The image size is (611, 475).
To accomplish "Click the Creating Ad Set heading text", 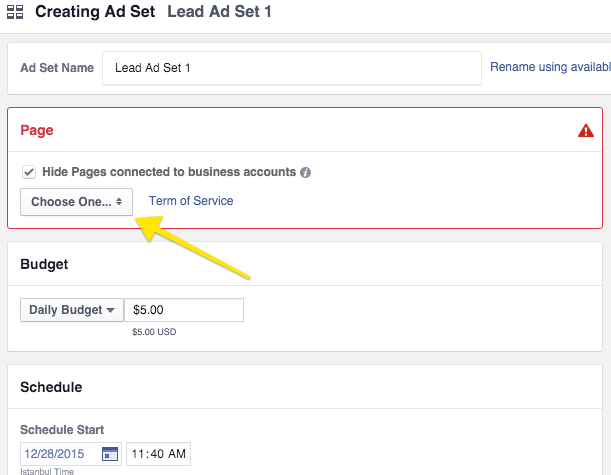I will 95,12.
